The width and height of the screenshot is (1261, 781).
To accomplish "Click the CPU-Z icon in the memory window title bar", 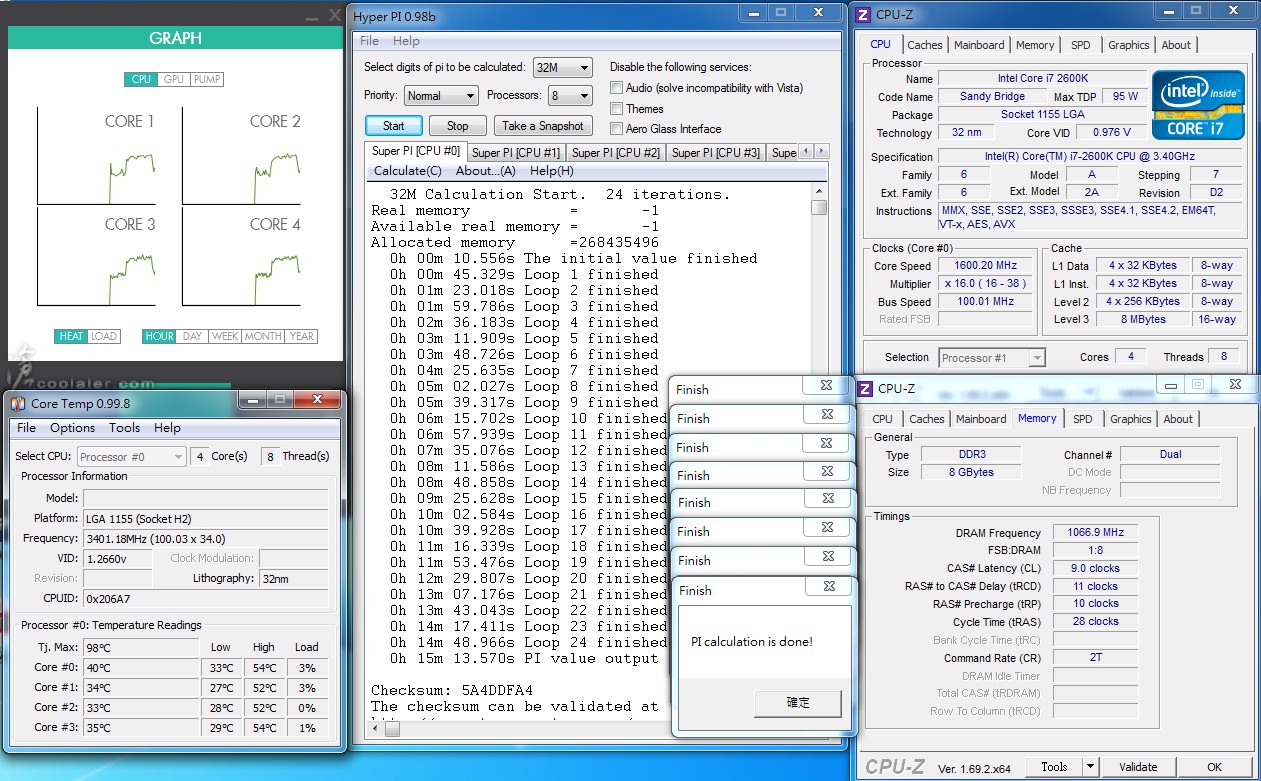I will click(x=864, y=389).
